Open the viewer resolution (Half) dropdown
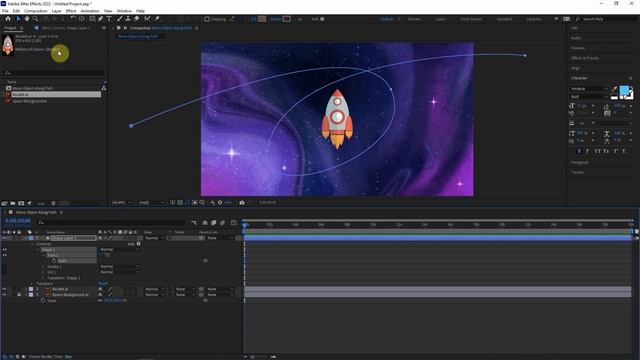This screenshot has width=640, height=360. 151,202
